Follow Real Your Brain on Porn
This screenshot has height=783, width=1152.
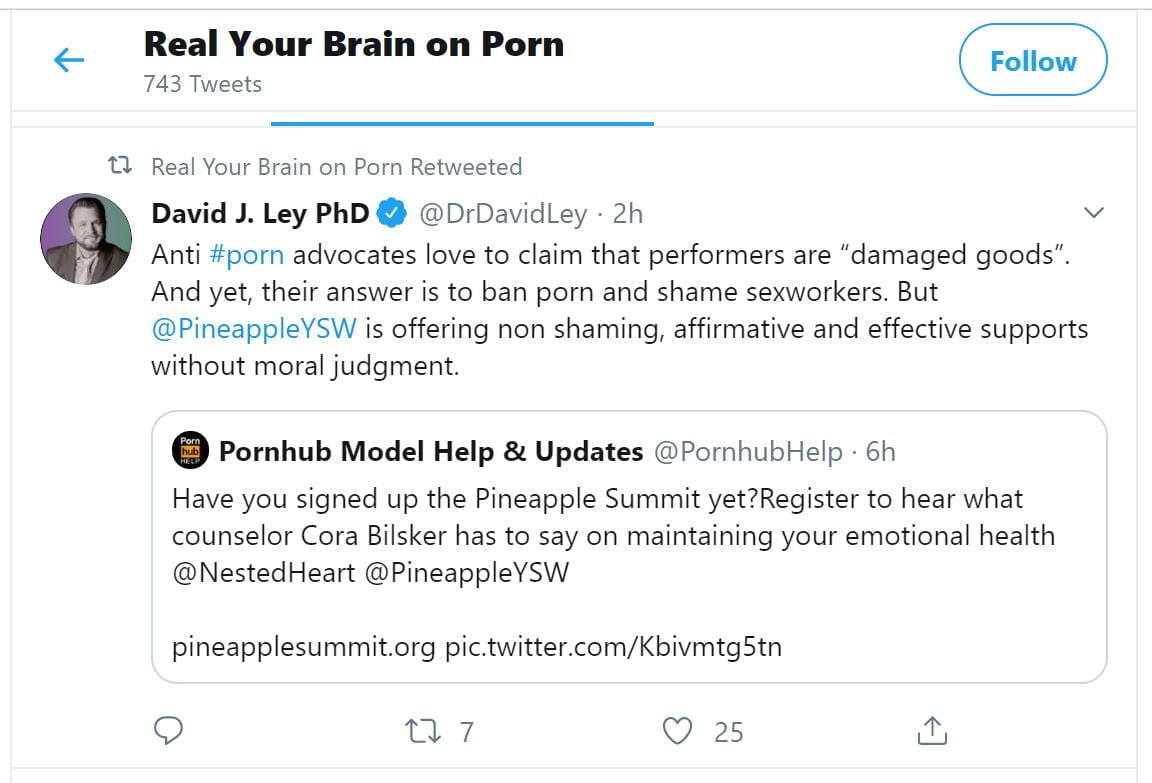coord(1033,61)
